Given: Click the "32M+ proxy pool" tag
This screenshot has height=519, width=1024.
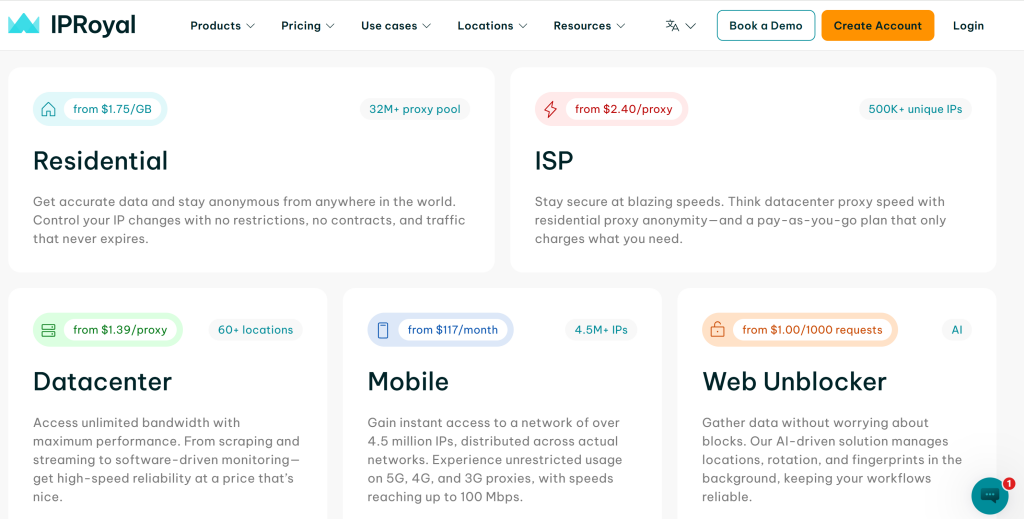Looking at the screenshot, I should click(x=415, y=109).
